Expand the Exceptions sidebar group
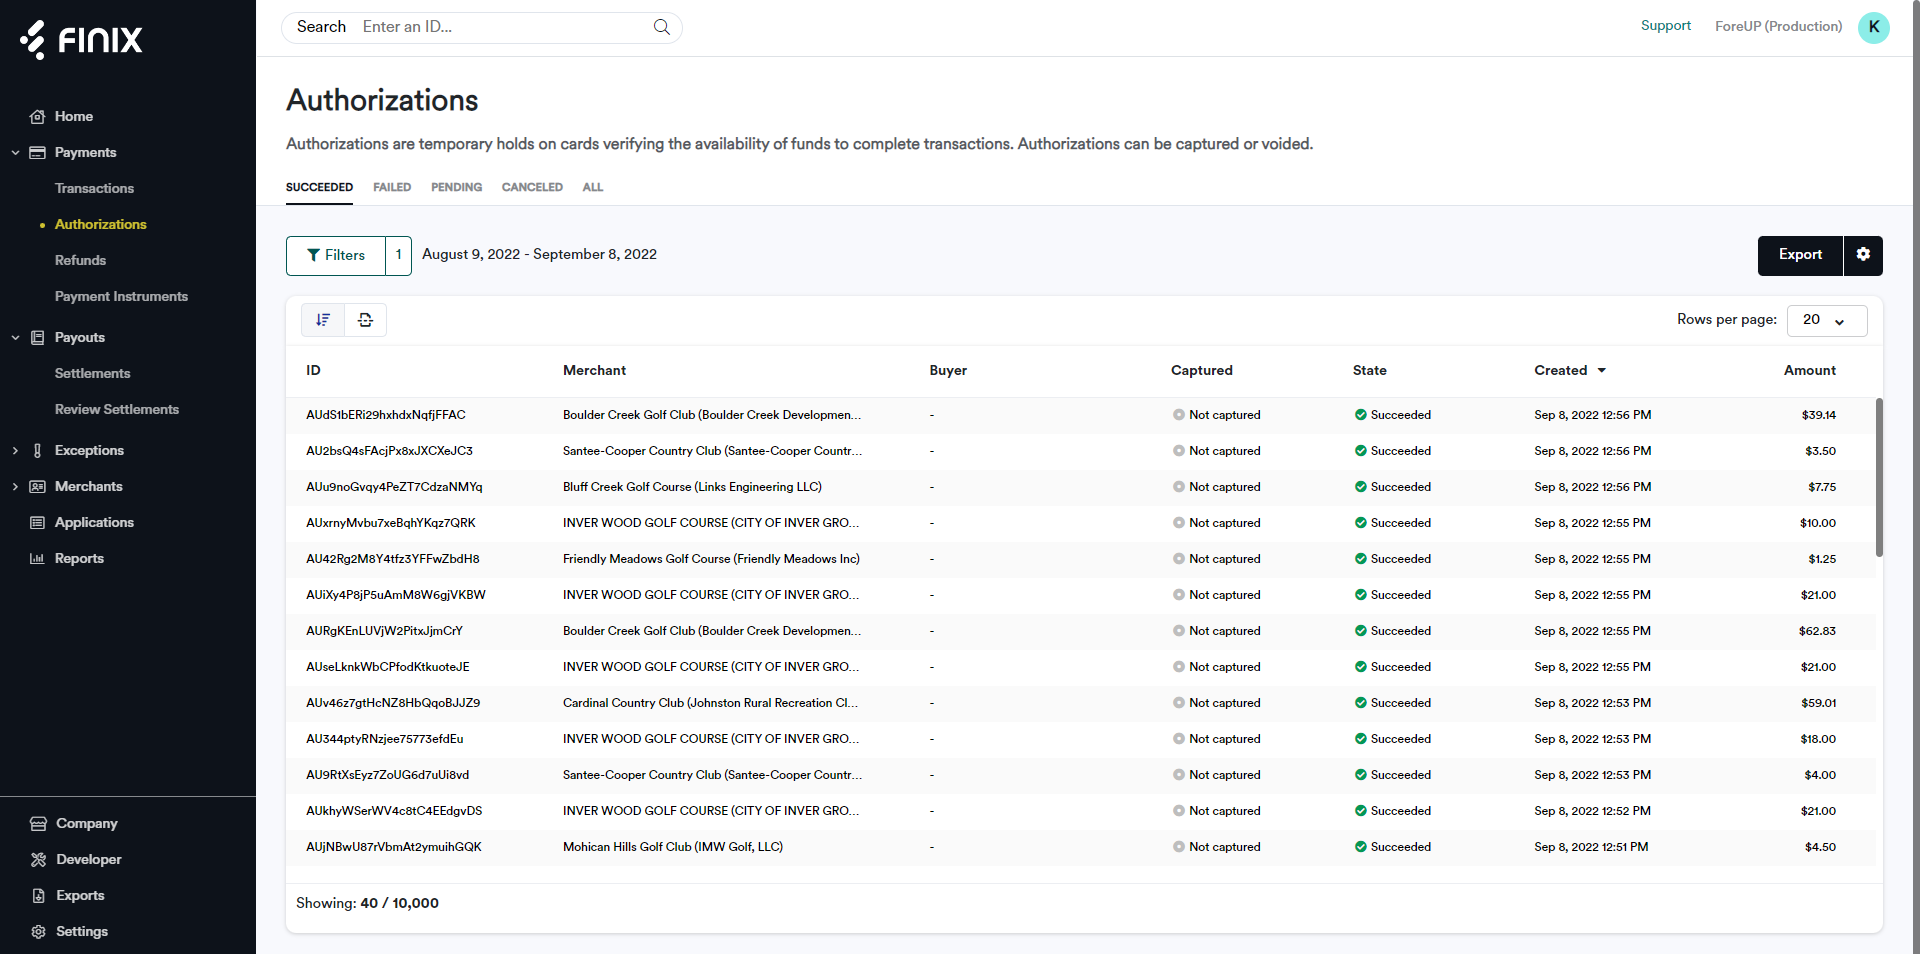Image resolution: width=1920 pixels, height=954 pixels. tap(15, 451)
